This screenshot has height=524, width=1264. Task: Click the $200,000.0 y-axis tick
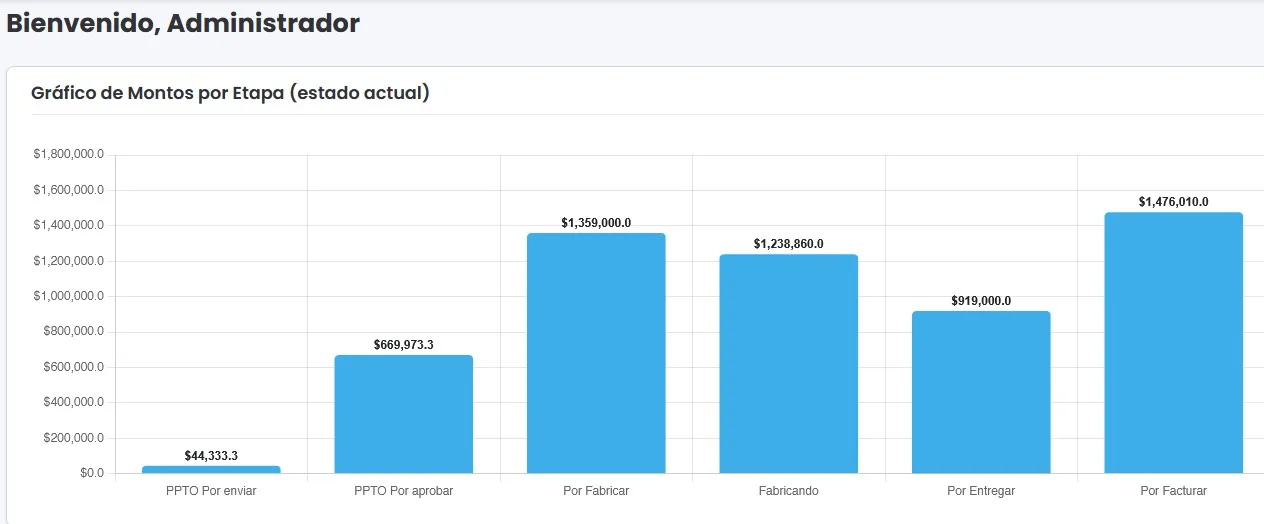pyautogui.click(x=73, y=438)
